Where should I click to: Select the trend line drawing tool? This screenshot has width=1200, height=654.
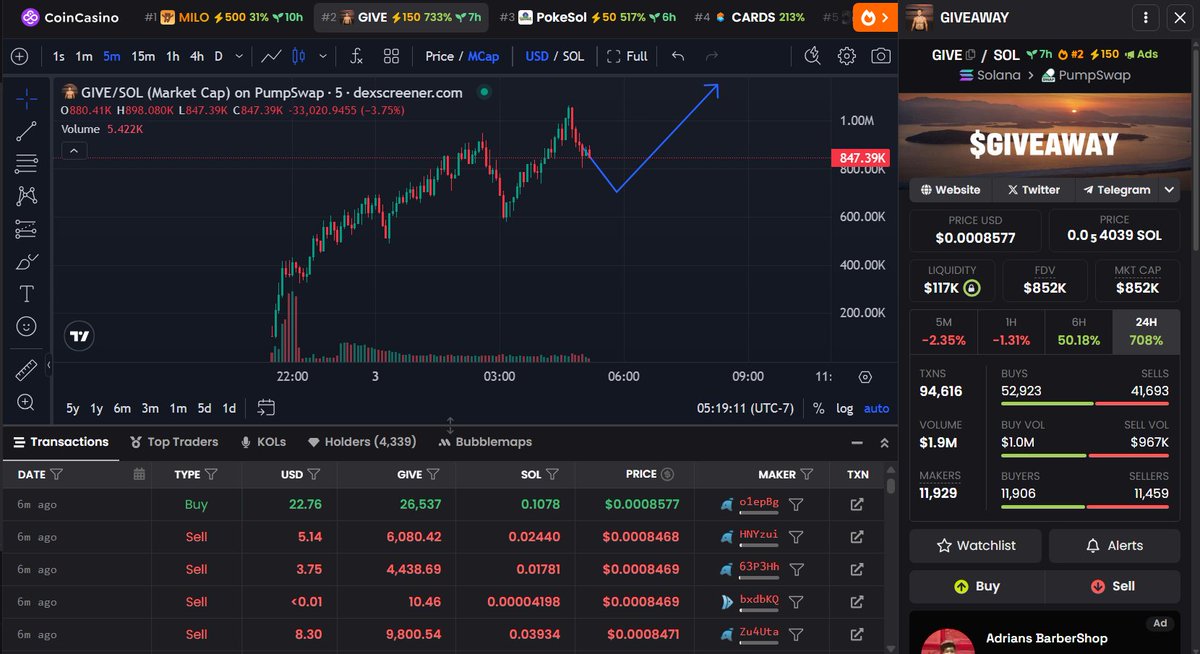[26, 130]
